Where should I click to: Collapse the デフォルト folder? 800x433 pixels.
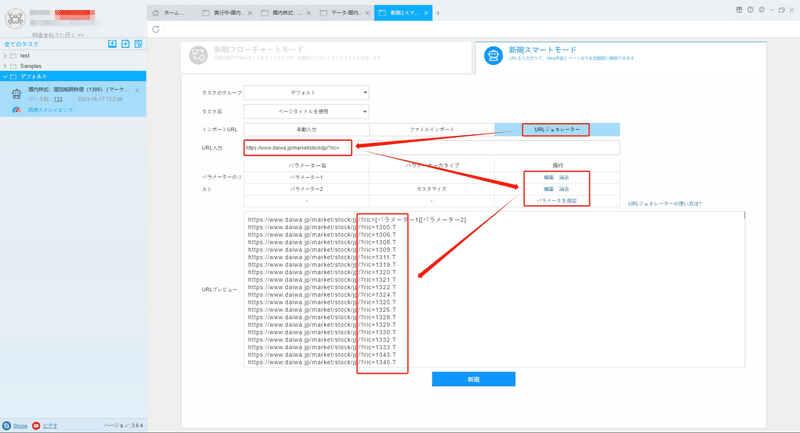coord(5,77)
